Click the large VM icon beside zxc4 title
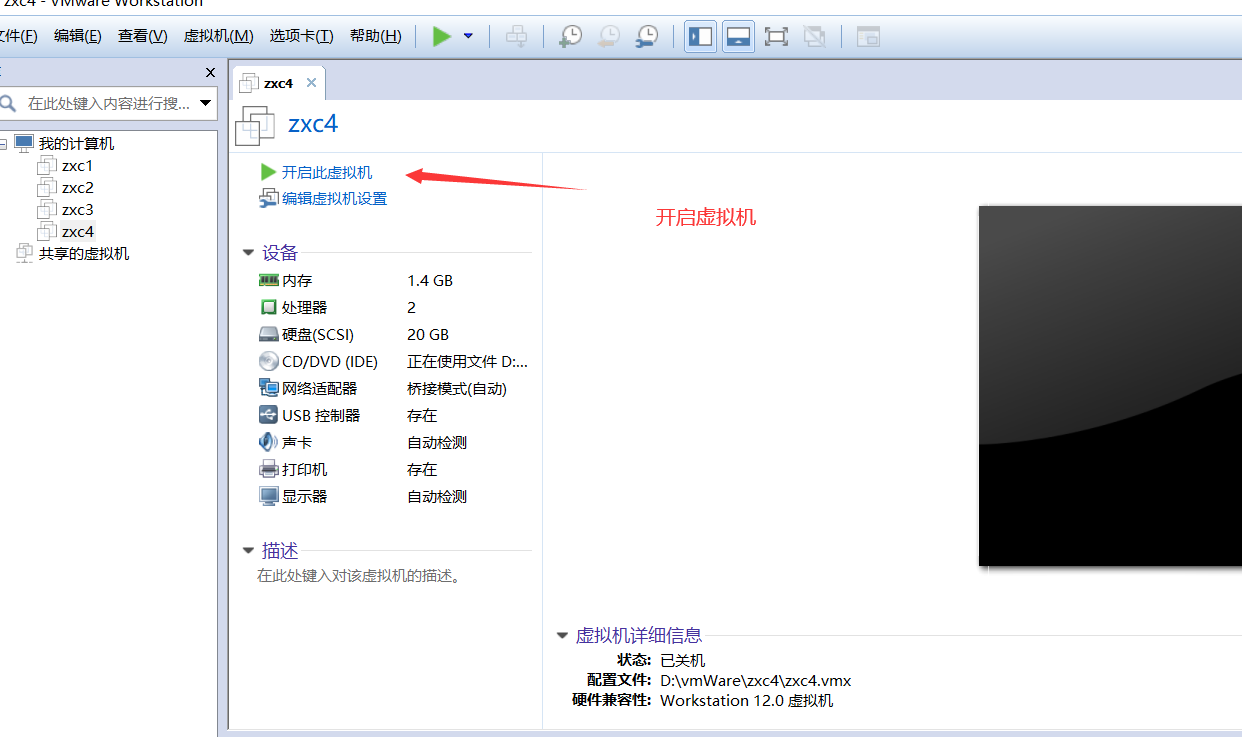1242x737 pixels. pos(254,126)
